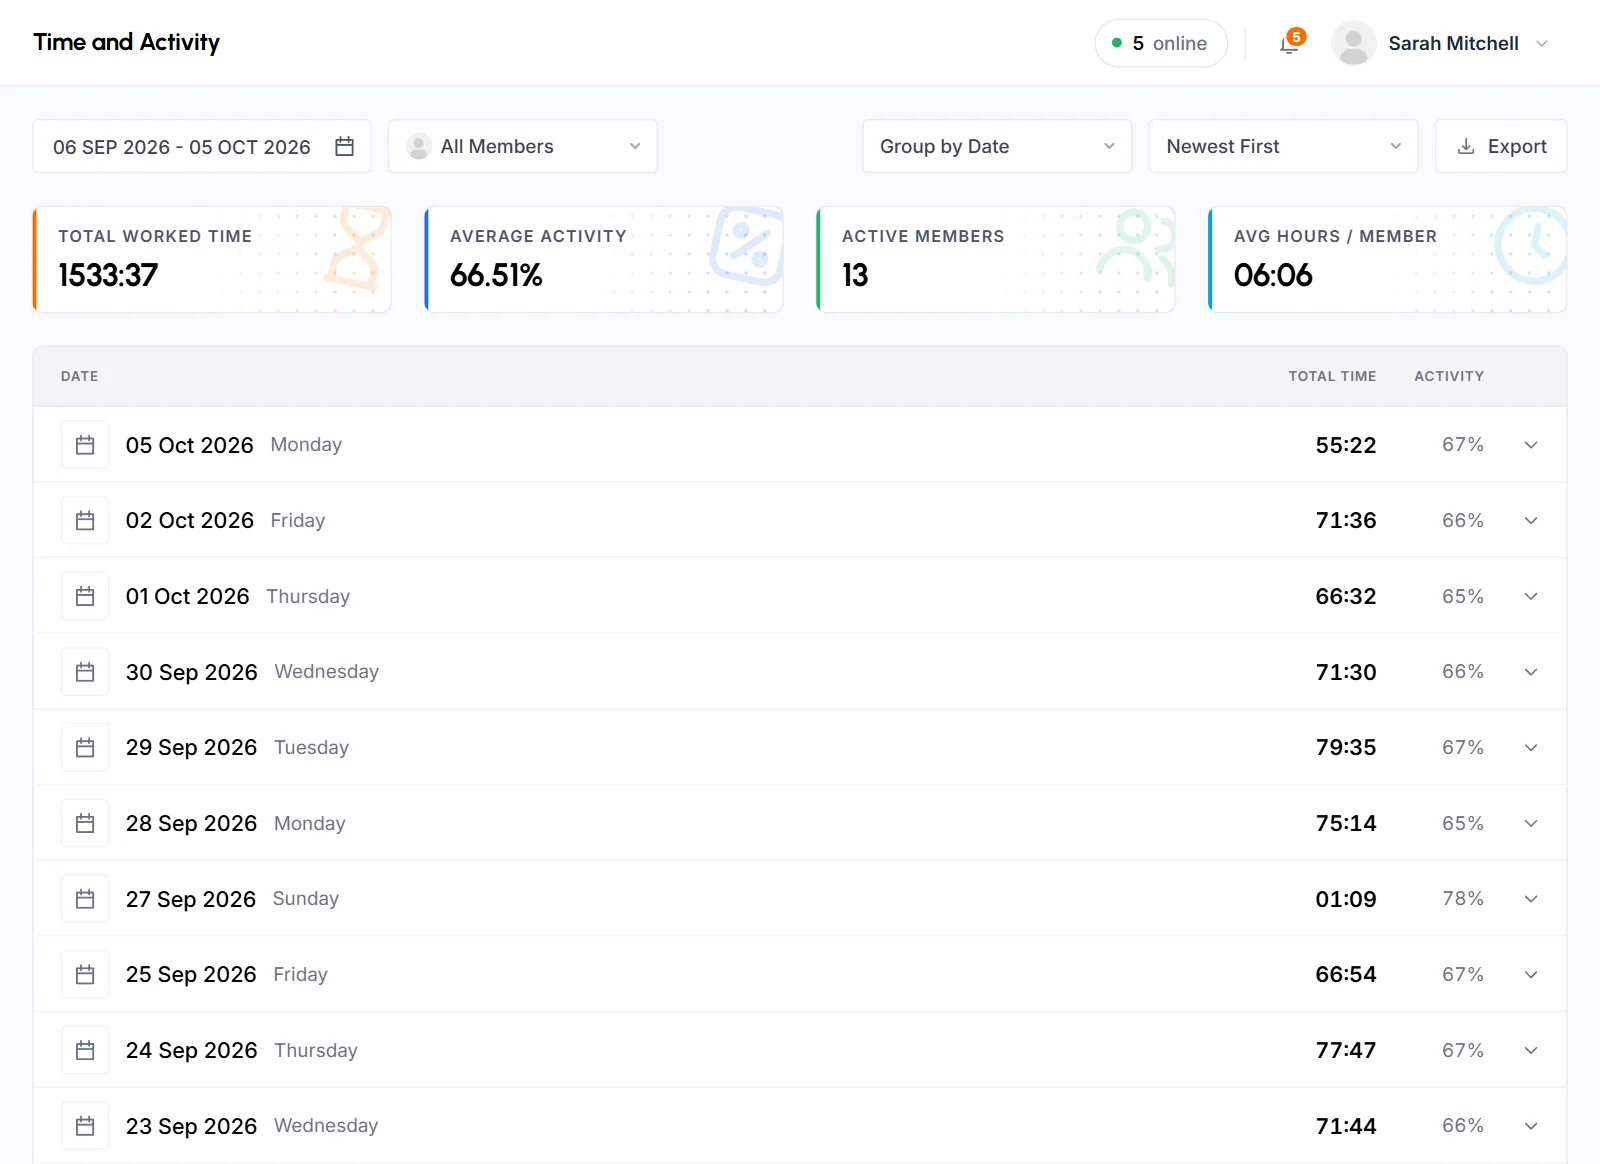
Task: Expand the 28 Sep 2026 row
Action: coord(1531,824)
